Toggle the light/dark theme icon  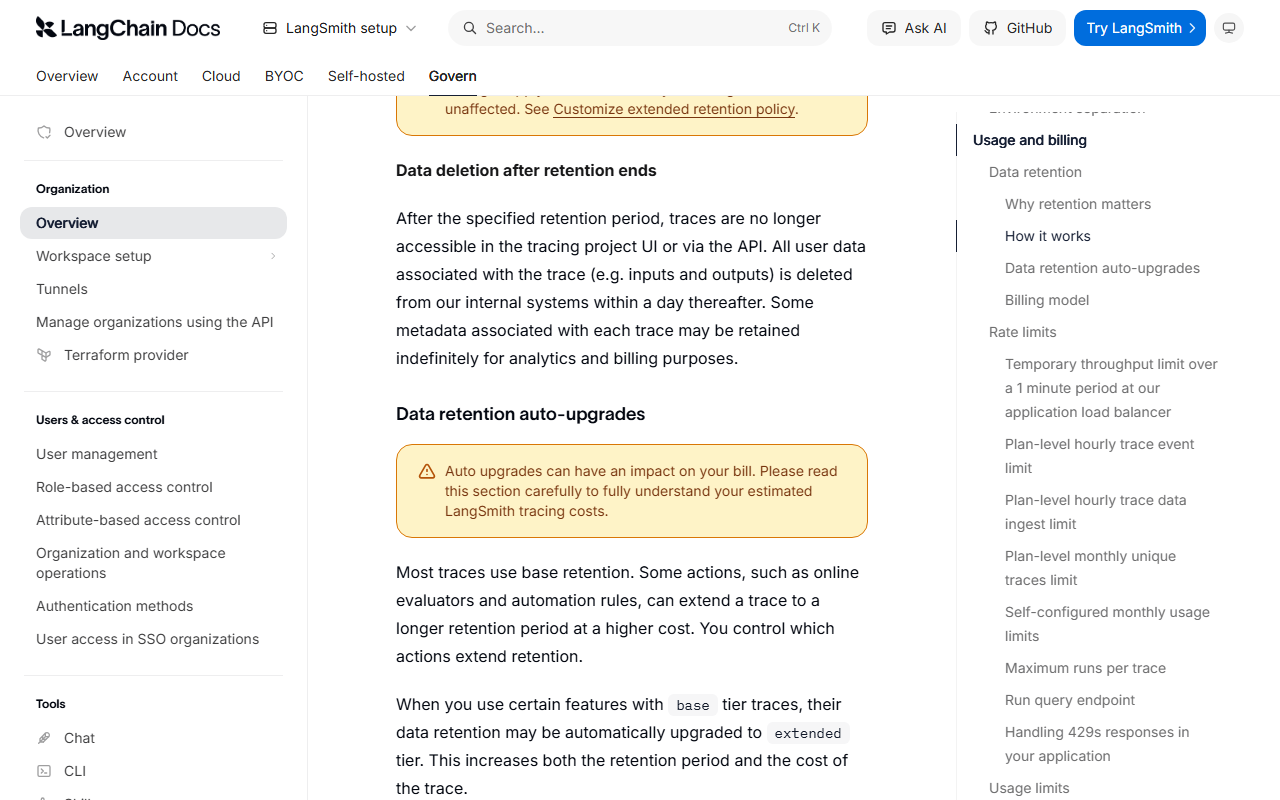pyautogui.click(x=1229, y=28)
